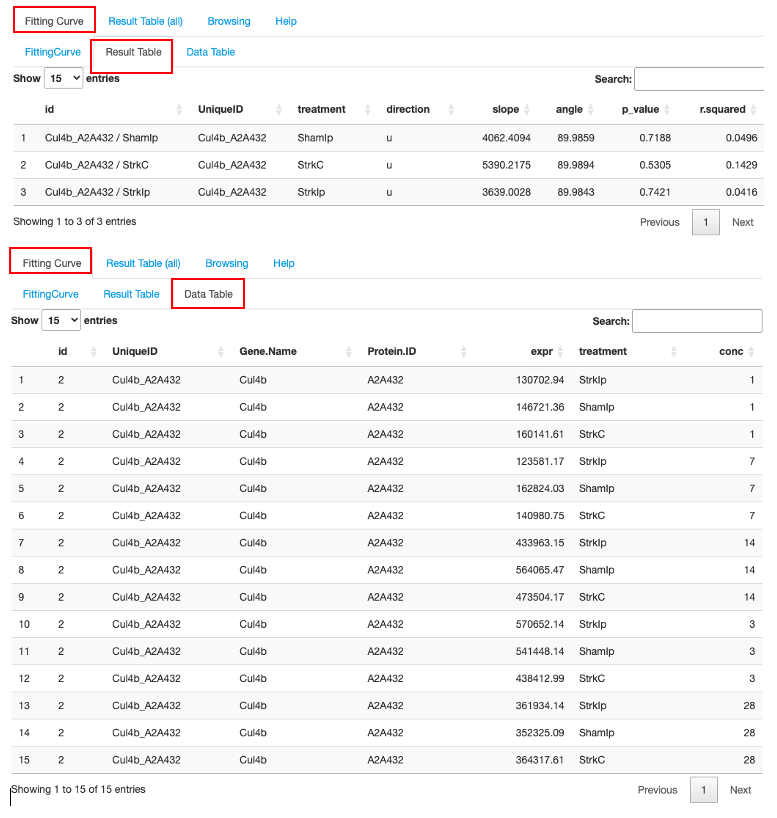This screenshot has height=818, width=777.
Task: Click Next below the 15-entry data table
Action: click(740, 789)
